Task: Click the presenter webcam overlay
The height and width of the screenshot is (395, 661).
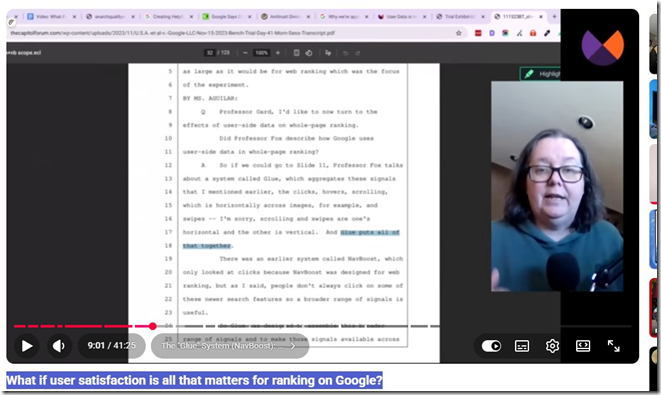Action: click(557, 186)
